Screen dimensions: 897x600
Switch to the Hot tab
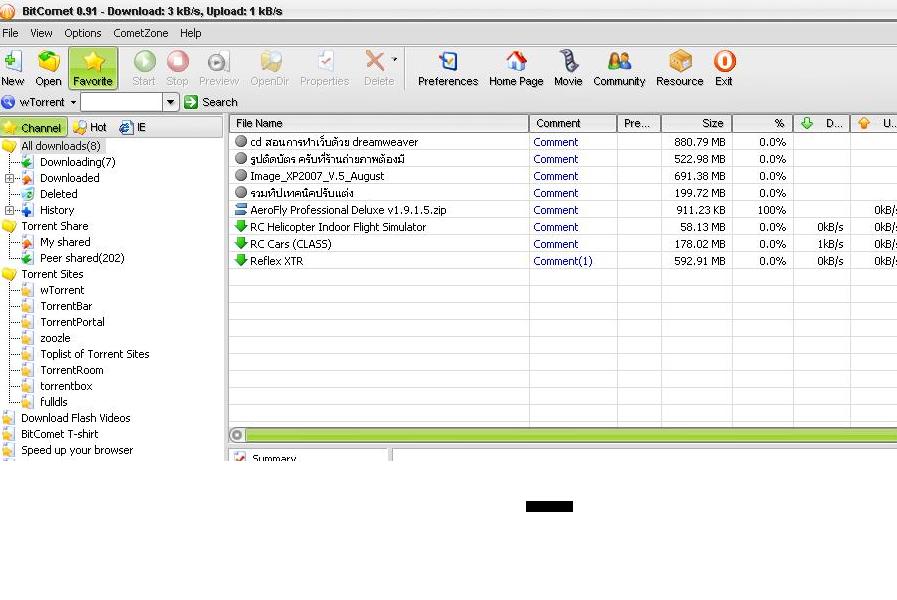(x=90, y=127)
